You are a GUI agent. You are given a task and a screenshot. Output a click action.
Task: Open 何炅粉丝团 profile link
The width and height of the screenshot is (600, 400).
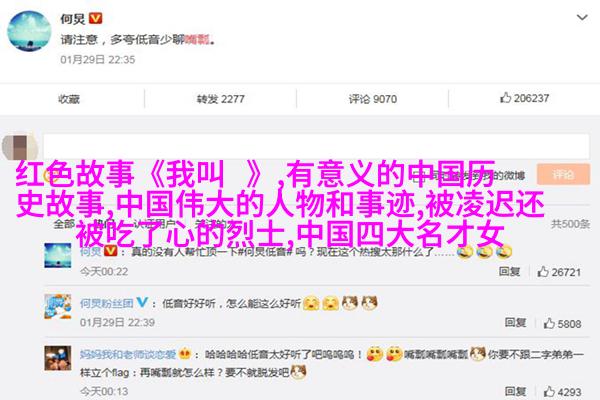coord(106,304)
